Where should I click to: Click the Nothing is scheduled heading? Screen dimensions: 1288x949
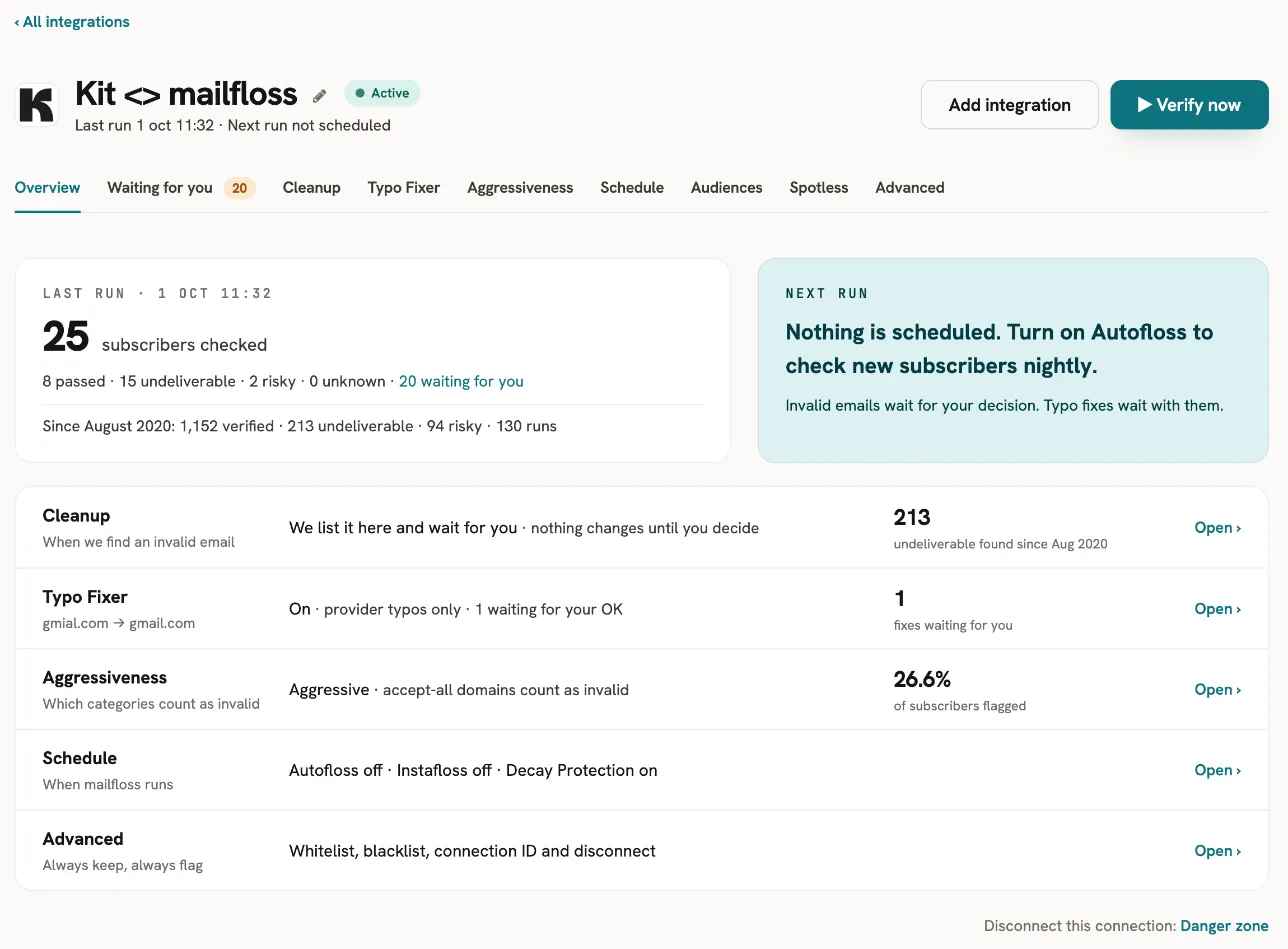pyautogui.click(x=1000, y=349)
